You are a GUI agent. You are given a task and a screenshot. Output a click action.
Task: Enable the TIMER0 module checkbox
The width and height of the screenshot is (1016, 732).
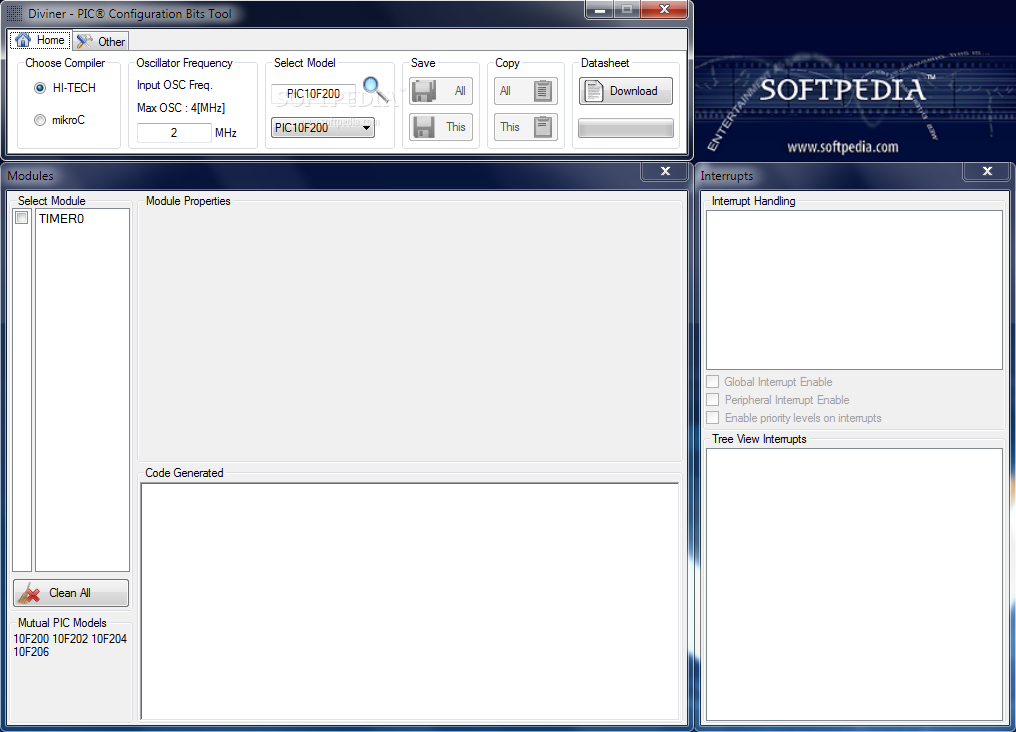[21, 218]
